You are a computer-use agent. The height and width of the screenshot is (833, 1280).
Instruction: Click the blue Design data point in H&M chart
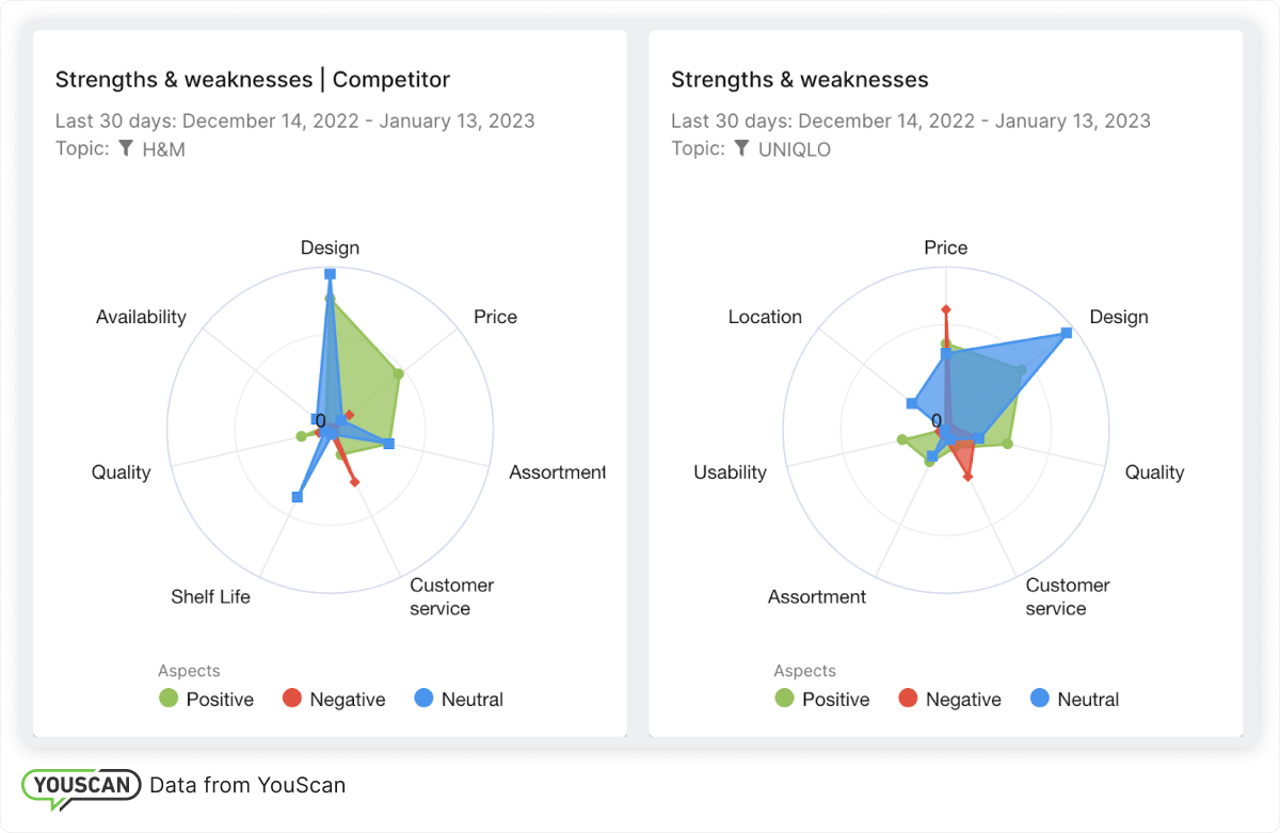pos(330,273)
